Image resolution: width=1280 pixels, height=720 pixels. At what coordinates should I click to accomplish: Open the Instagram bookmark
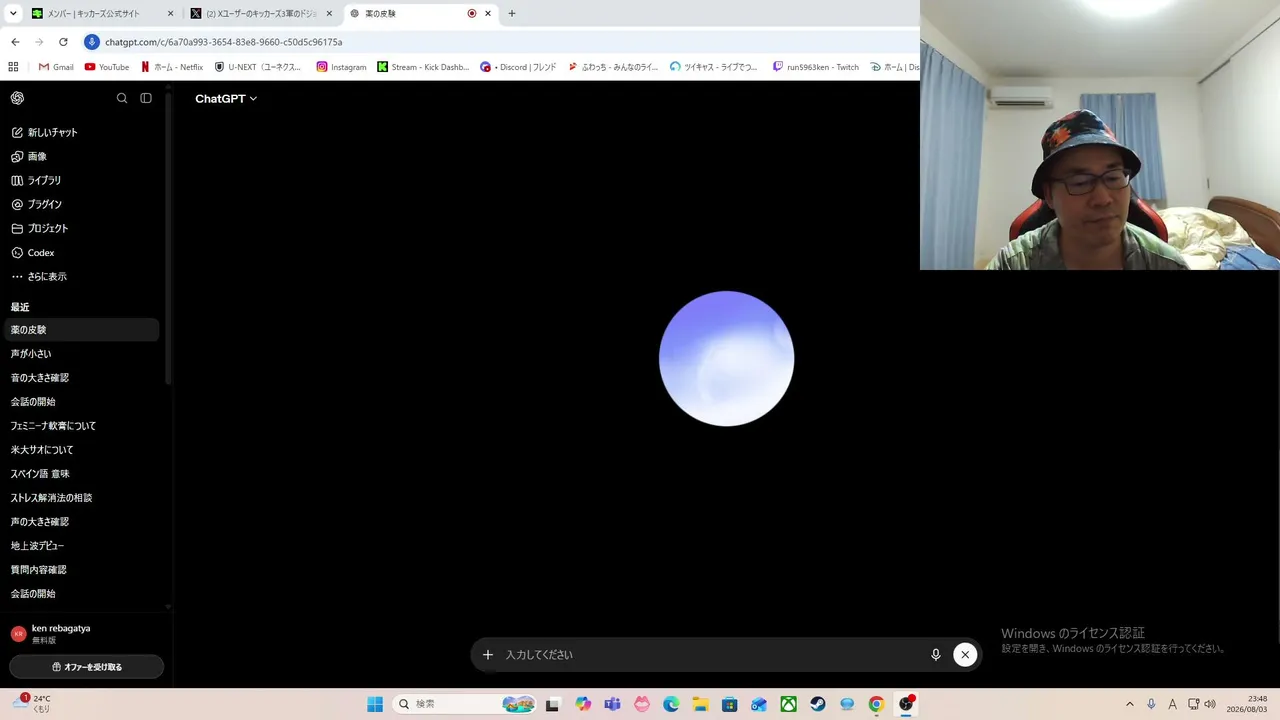(x=341, y=67)
